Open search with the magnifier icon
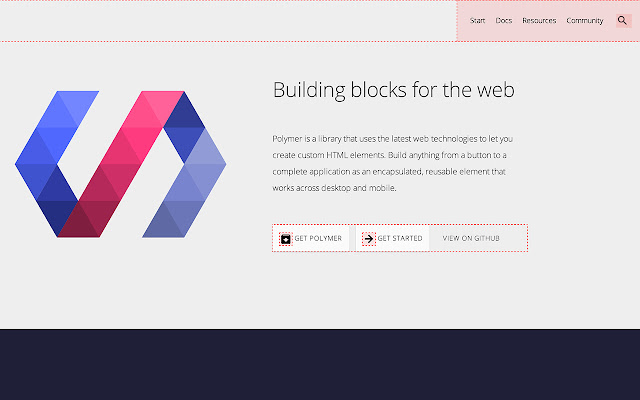The image size is (640, 400). [x=622, y=20]
